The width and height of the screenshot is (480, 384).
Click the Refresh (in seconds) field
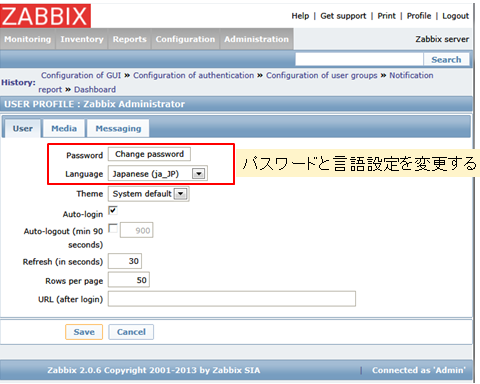[125, 261]
